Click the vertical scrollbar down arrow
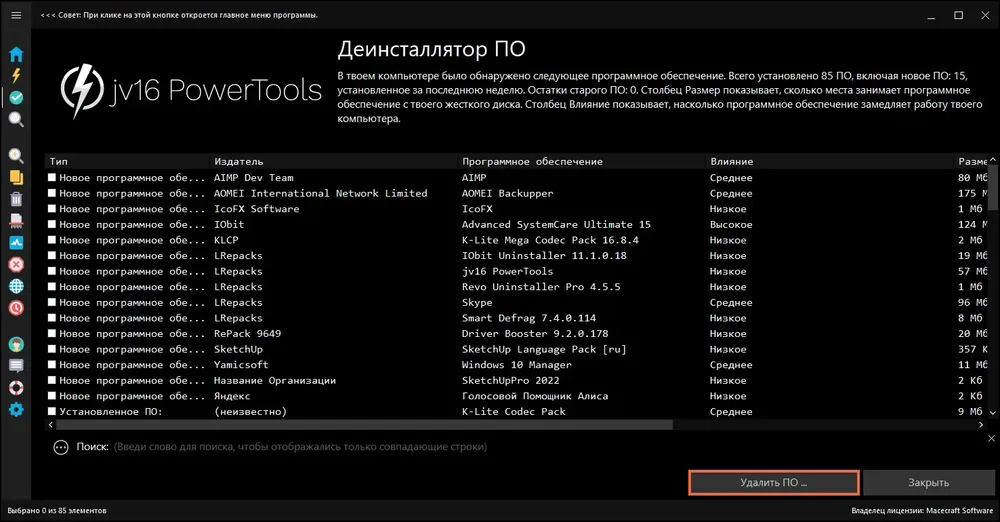This screenshot has height=522, width=1000. tap(992, 413)
